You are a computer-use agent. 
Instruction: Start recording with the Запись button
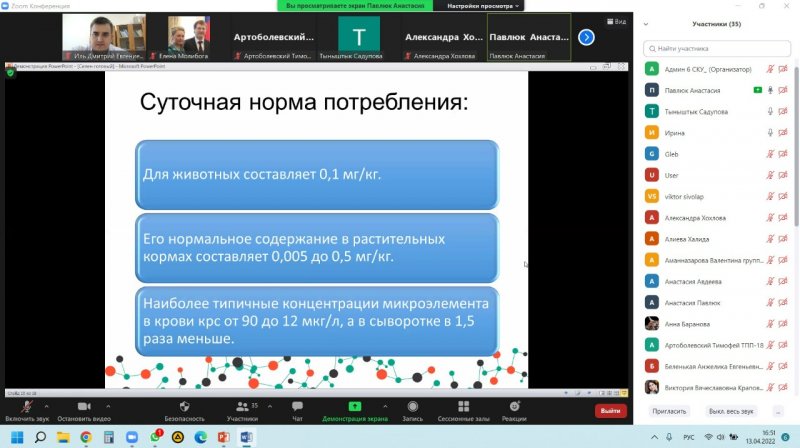click(x=409, y=406)
